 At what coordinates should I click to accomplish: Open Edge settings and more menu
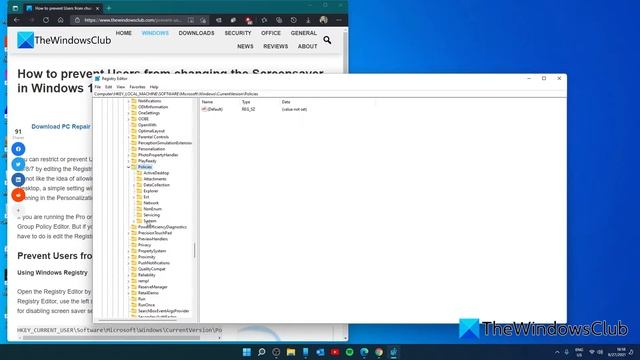pyautogui.click(x=339, y=20)
